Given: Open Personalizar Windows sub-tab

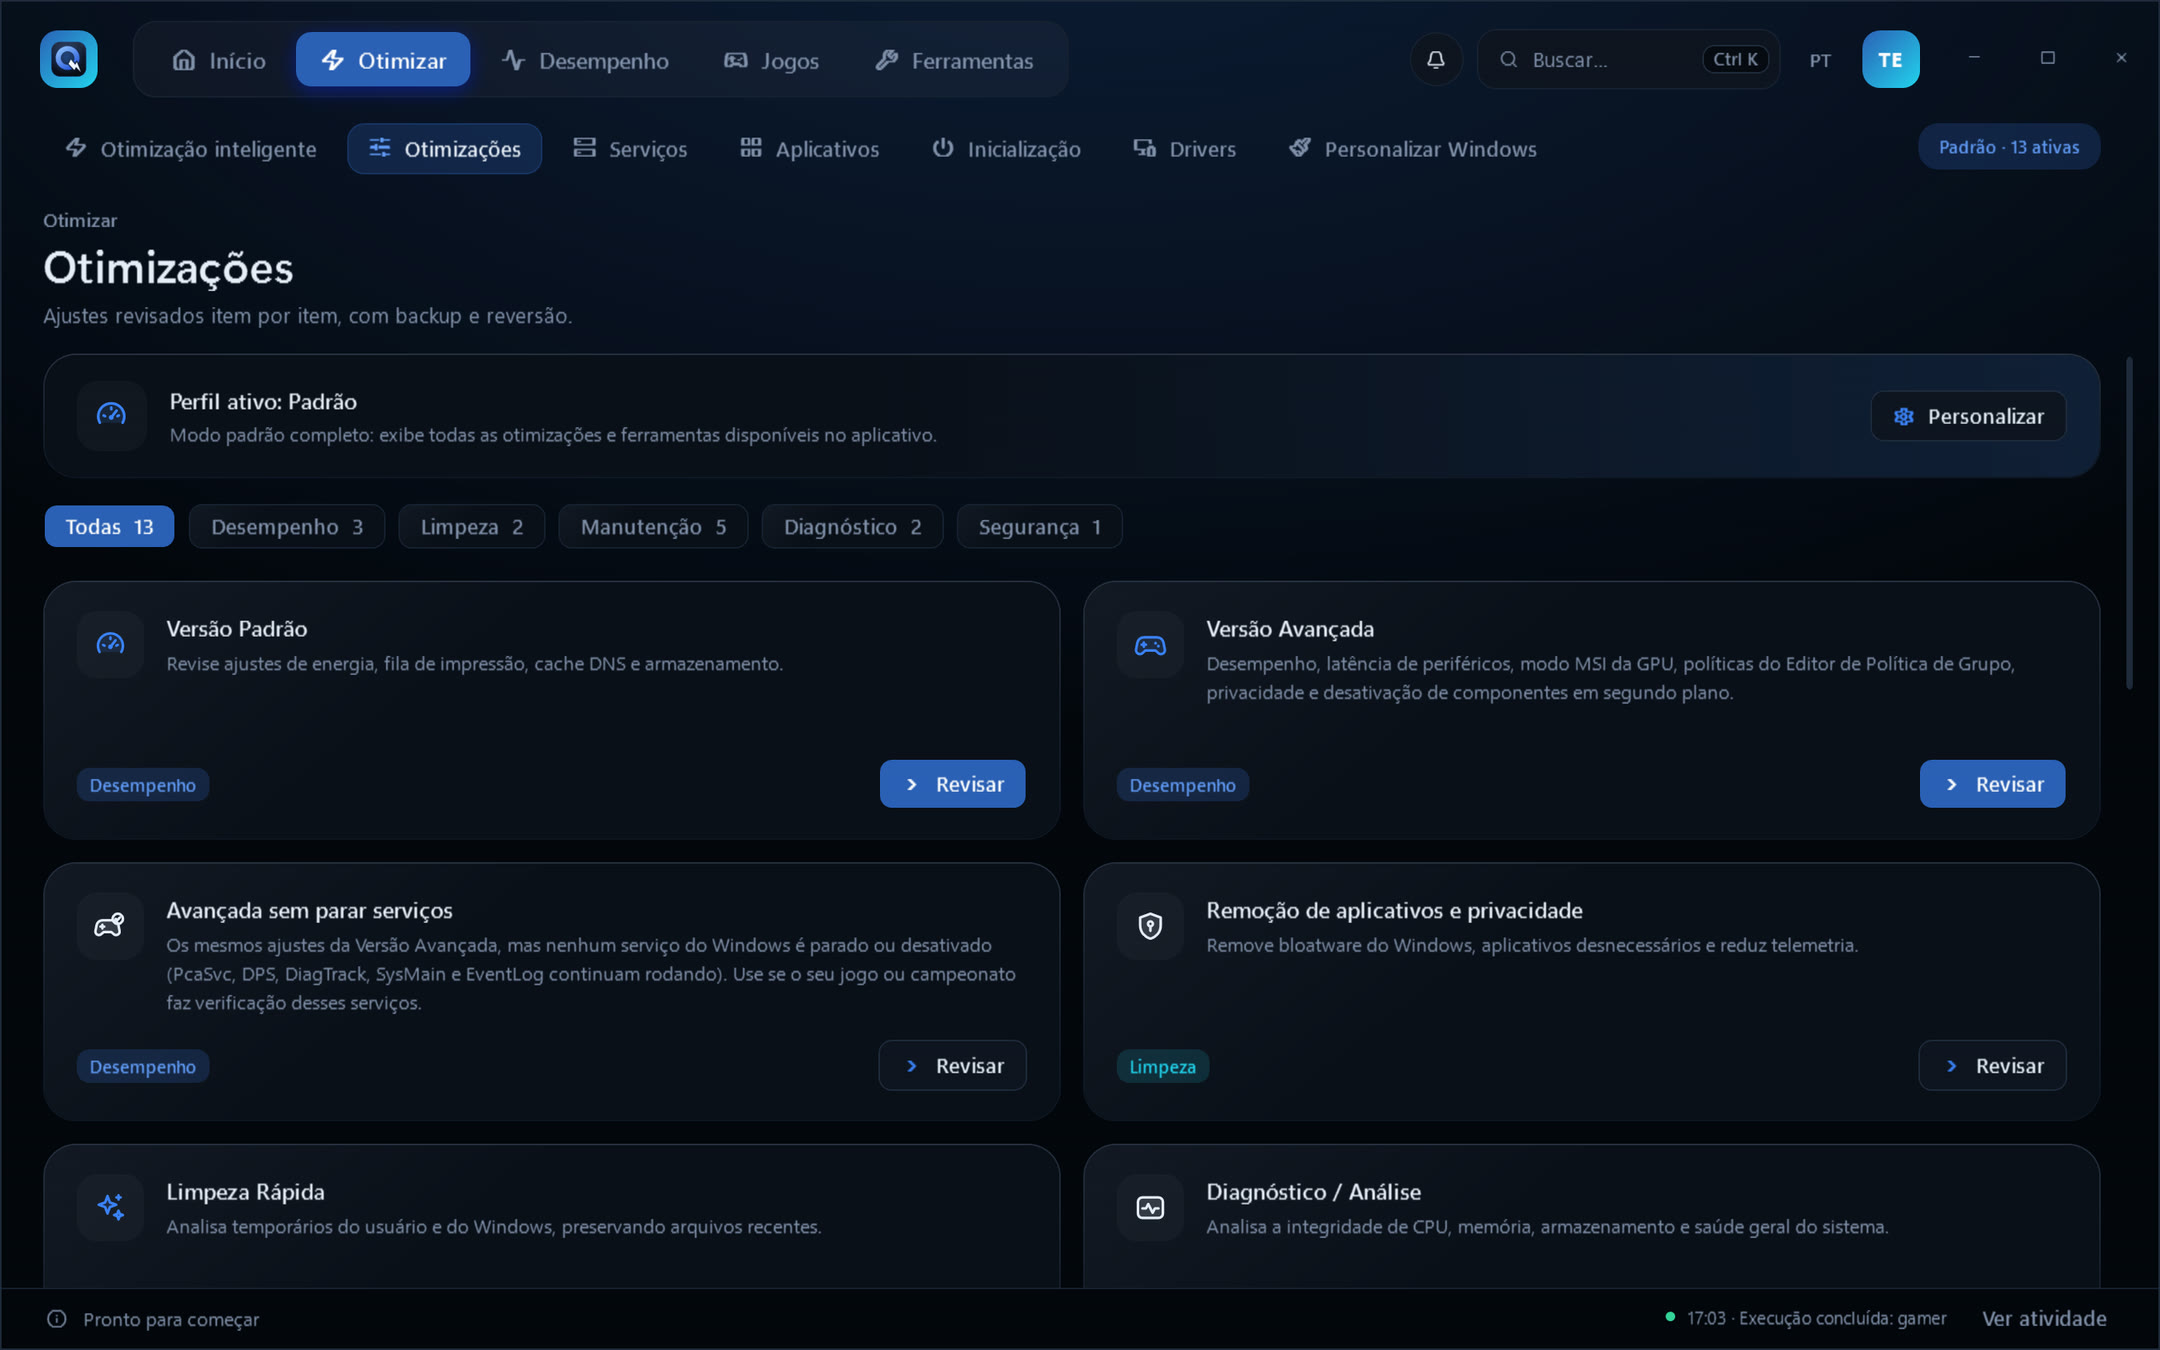Looking at the screenshot, I should [1412, 149].
